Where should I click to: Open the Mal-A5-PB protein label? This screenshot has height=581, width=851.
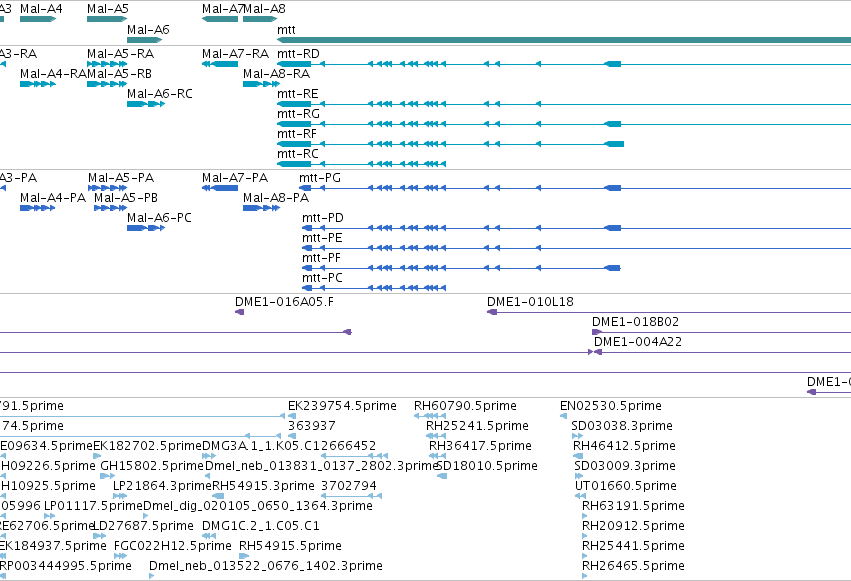(x=126, y=198)
